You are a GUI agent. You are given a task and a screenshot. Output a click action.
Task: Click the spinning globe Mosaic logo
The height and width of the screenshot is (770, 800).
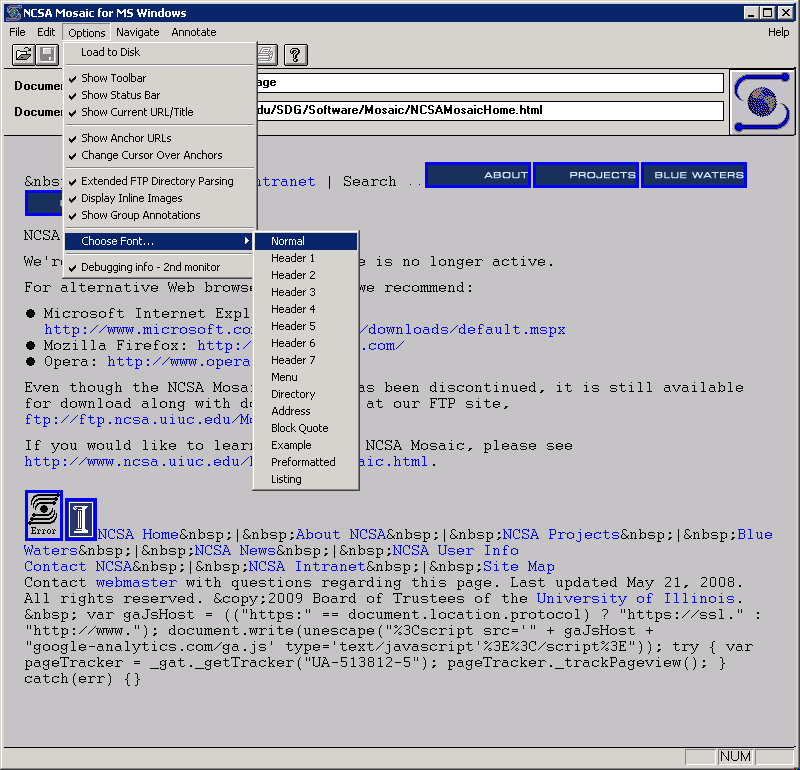pyautogui.click(x=762, y=102)
